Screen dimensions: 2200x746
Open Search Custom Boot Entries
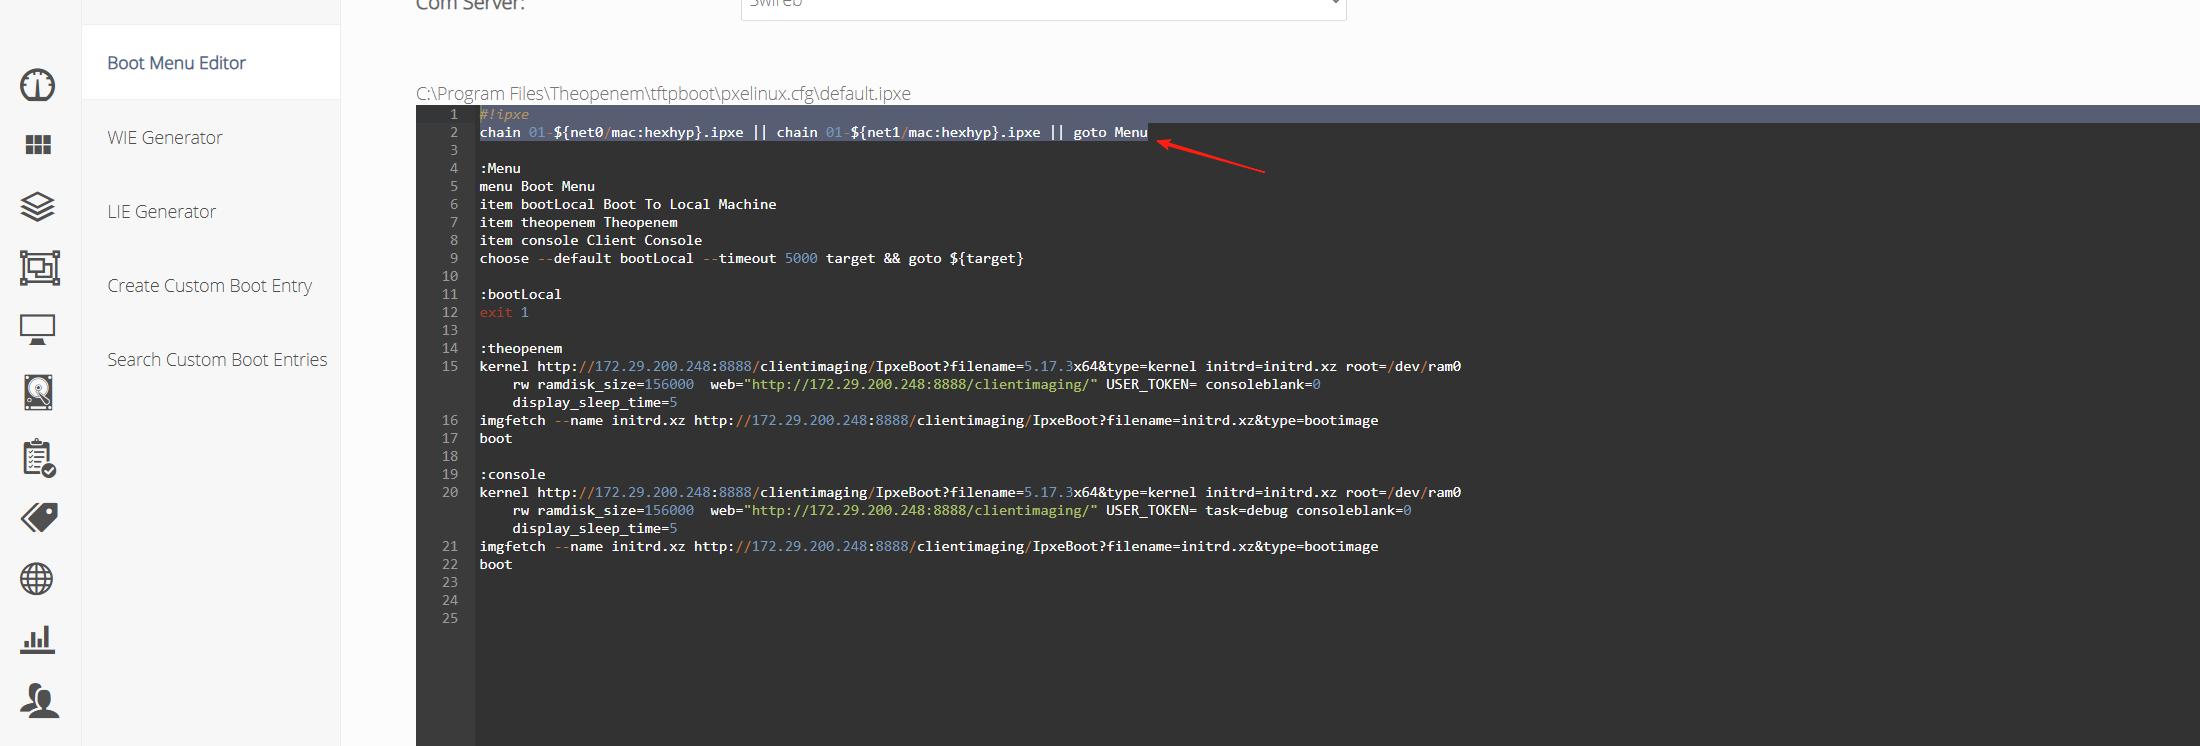(217, 360)
